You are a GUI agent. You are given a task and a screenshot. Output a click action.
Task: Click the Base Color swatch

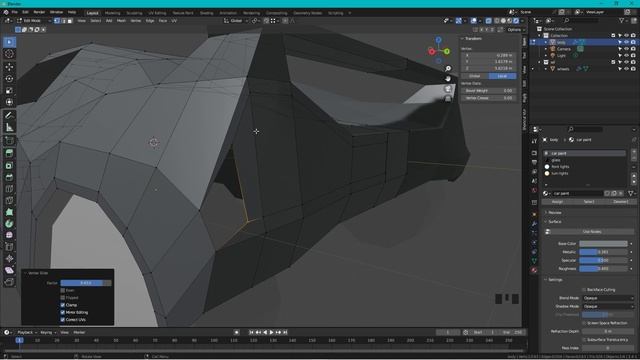[603, 244]
